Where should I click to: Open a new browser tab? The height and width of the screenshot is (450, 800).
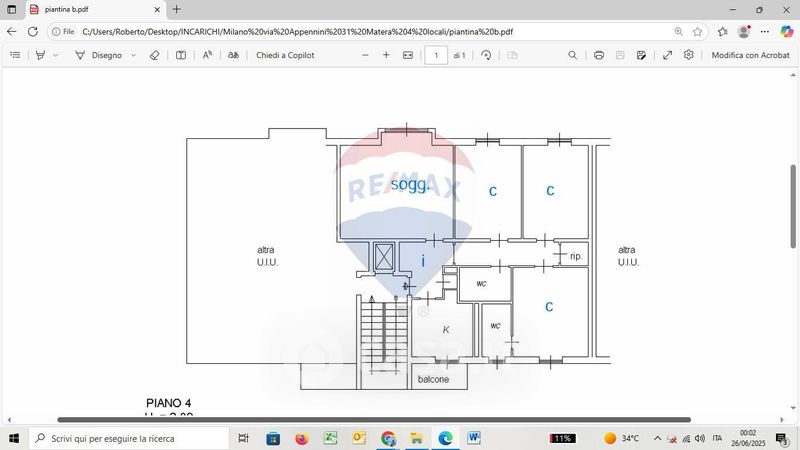click(x=177, y=9)
